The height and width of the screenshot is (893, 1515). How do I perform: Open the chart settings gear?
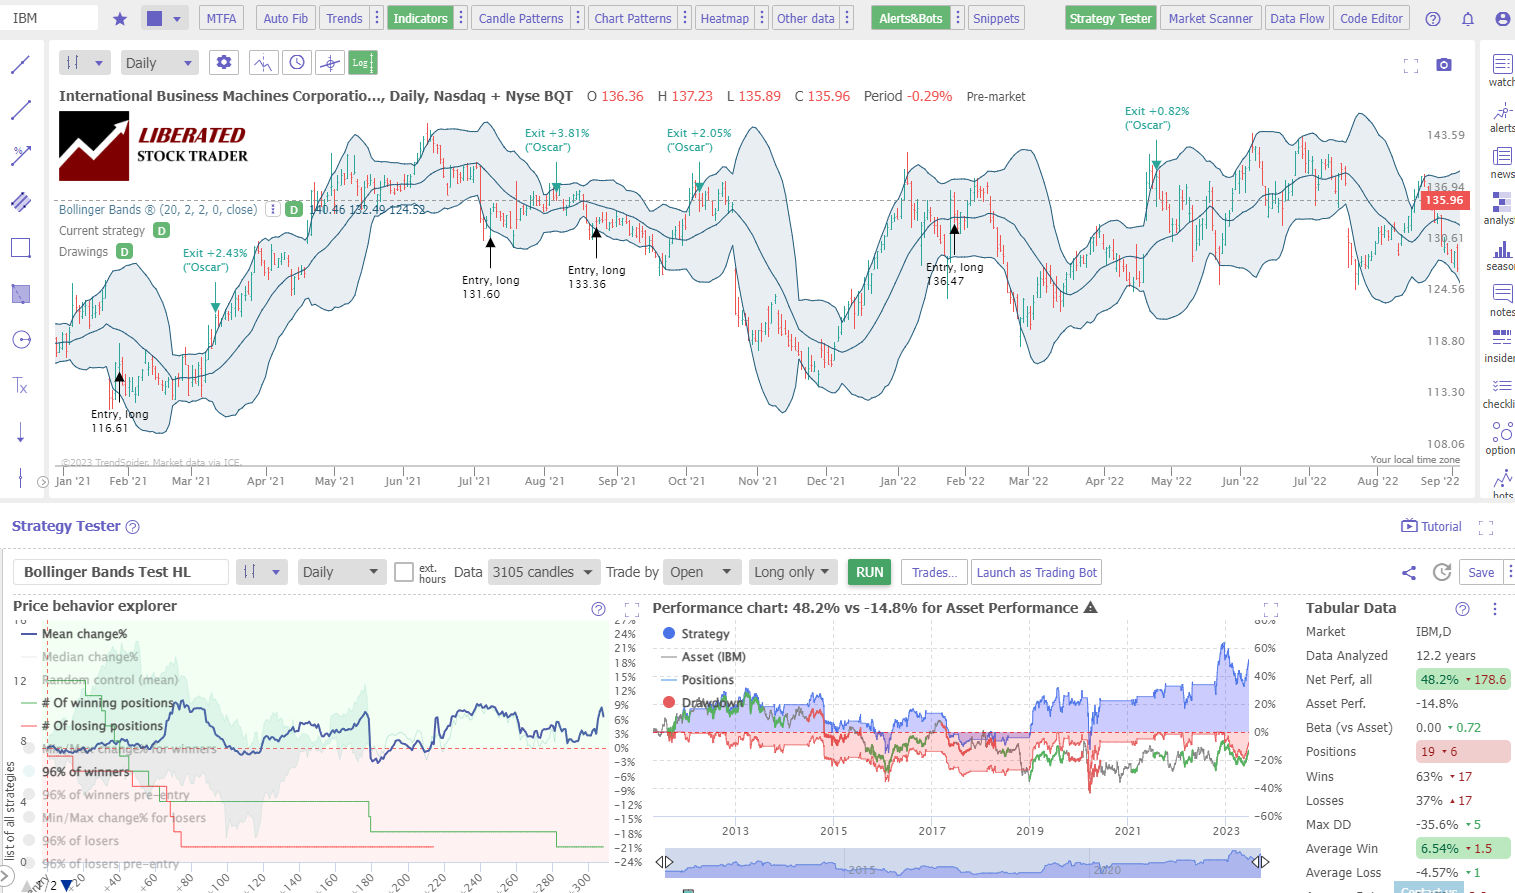click(223, 62)
